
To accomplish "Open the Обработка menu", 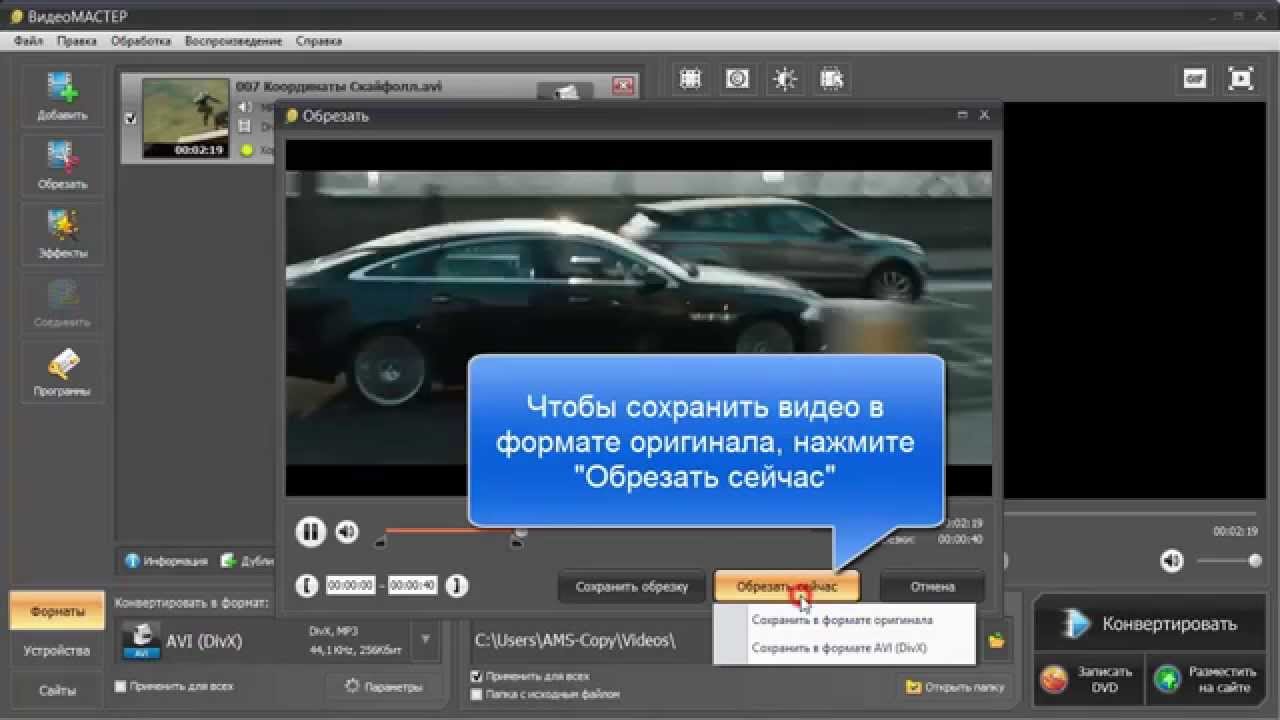I will point(141,41).
